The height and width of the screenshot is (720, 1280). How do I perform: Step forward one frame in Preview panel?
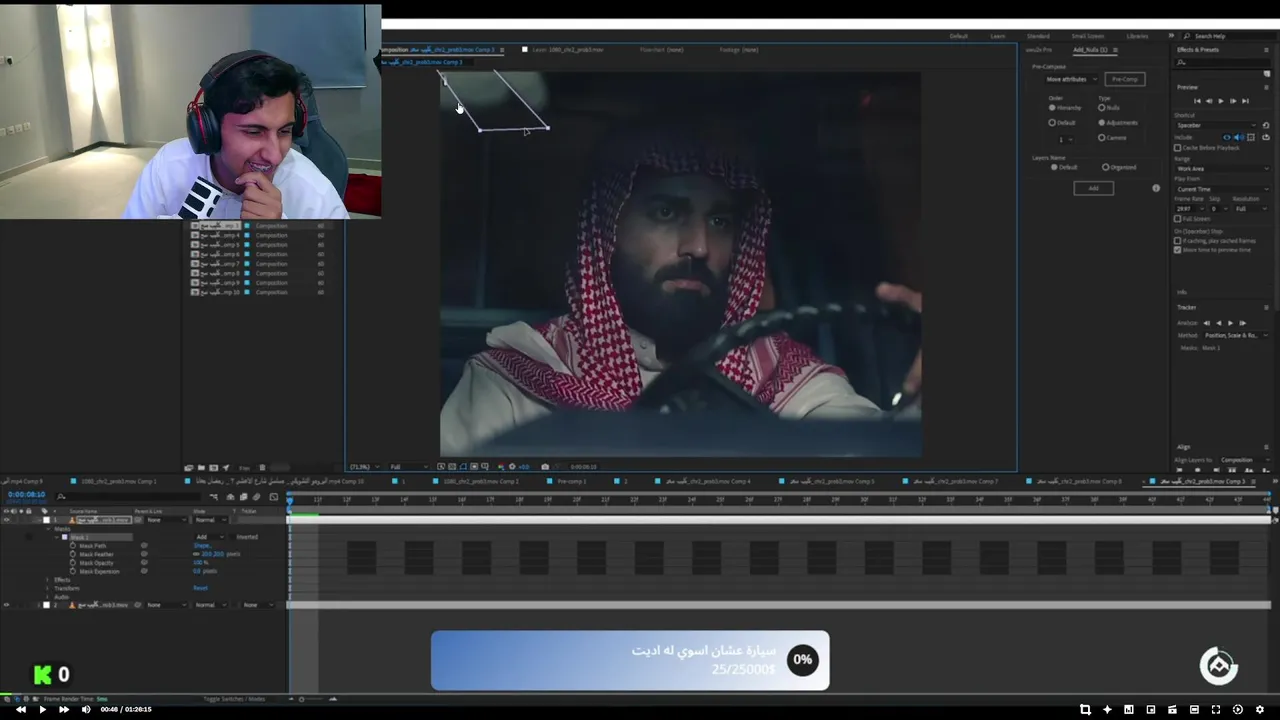click(1233, 101)
